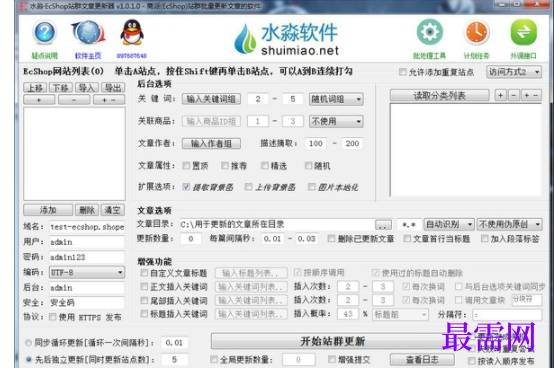Screen dimensions: 554x368
Task: Open the 疑点说明 help icon
Action: (45, 32)
